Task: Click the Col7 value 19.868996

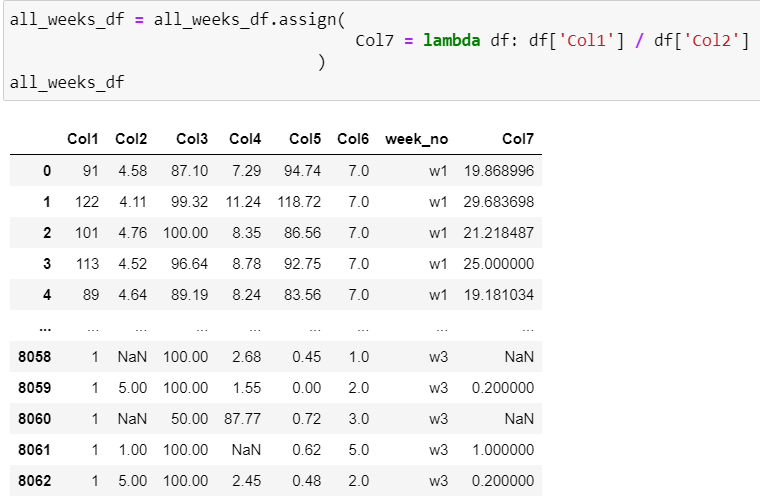Action: (499, 171)
